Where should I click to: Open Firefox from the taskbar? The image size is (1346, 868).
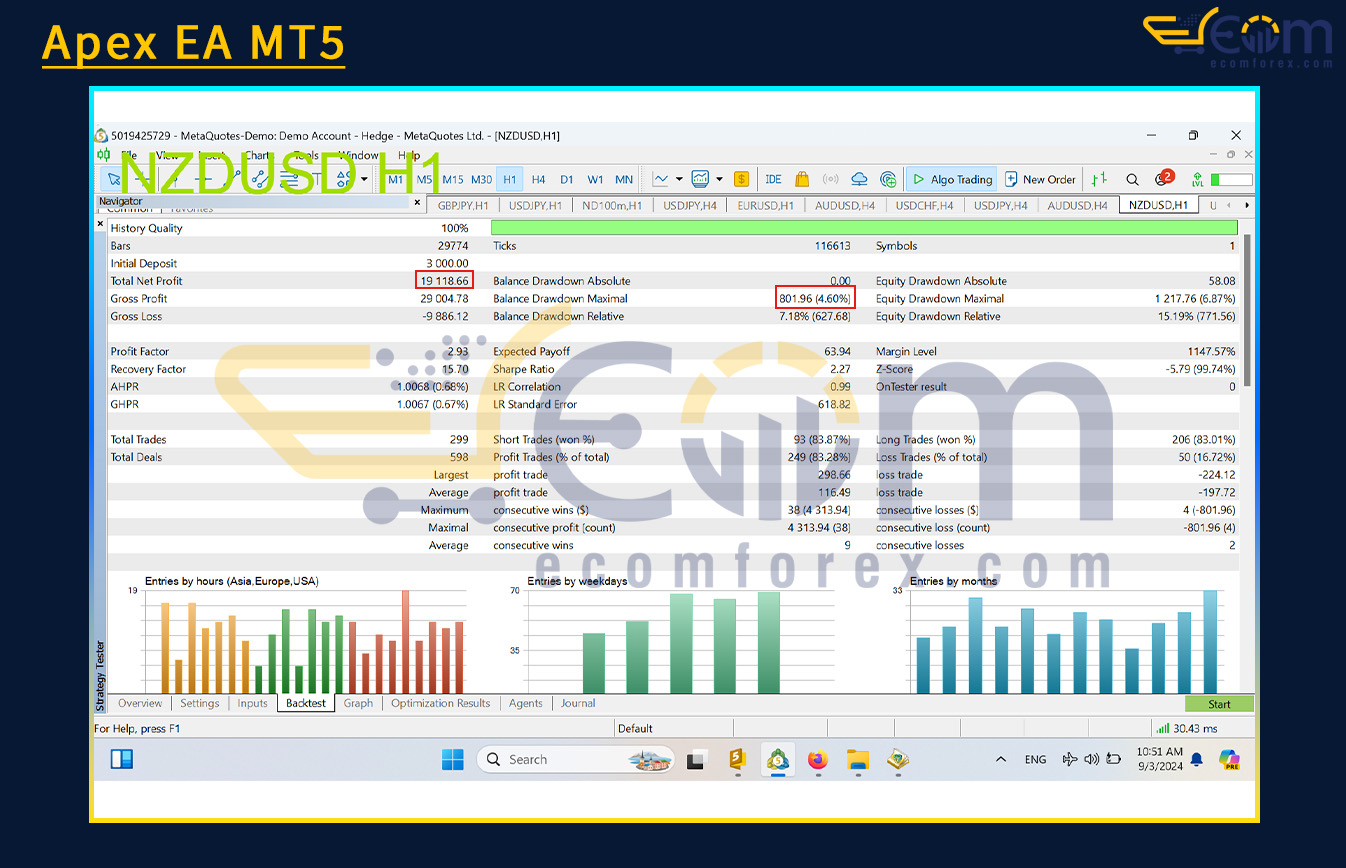[818, 760]
